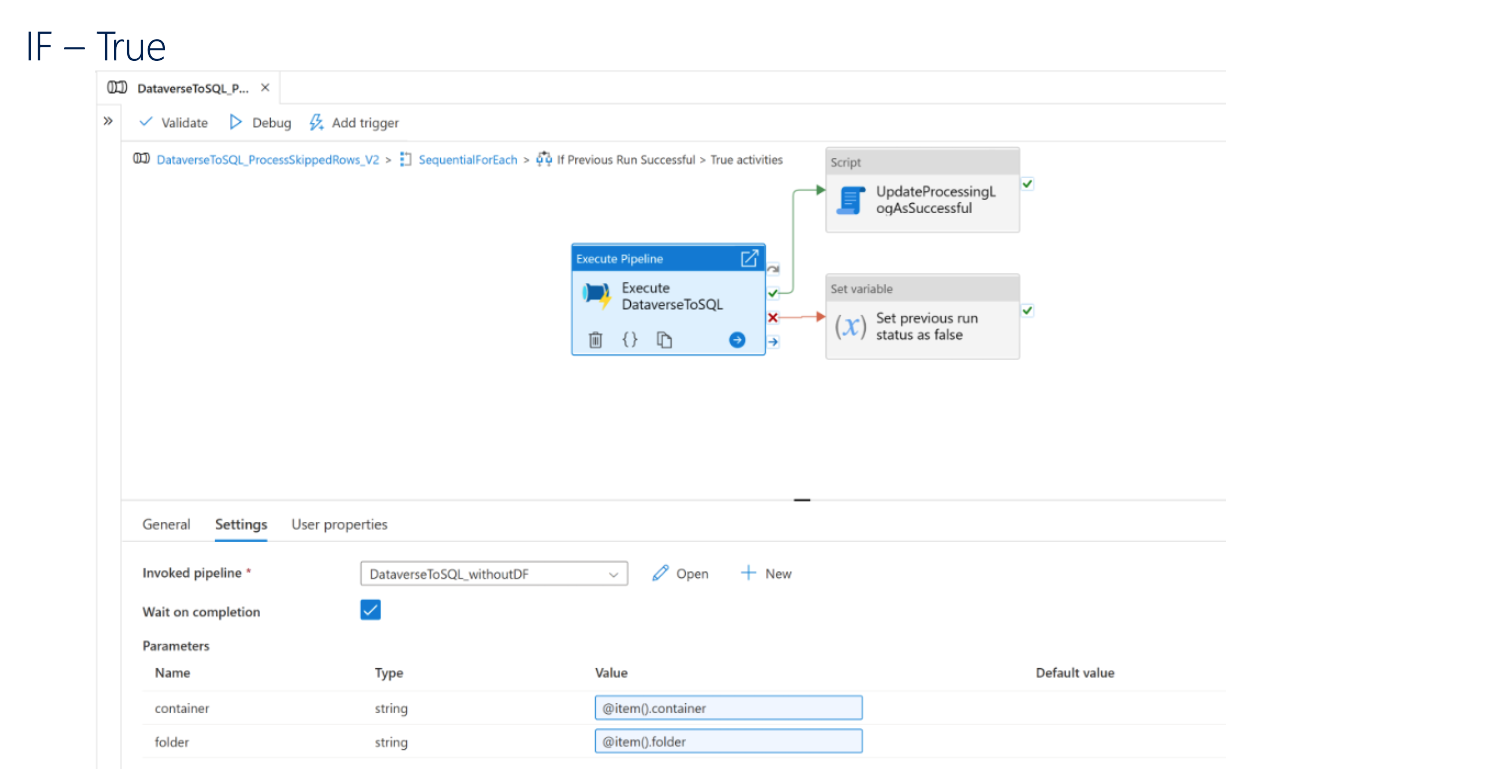Click the green success connector handle

coord(773,293)
